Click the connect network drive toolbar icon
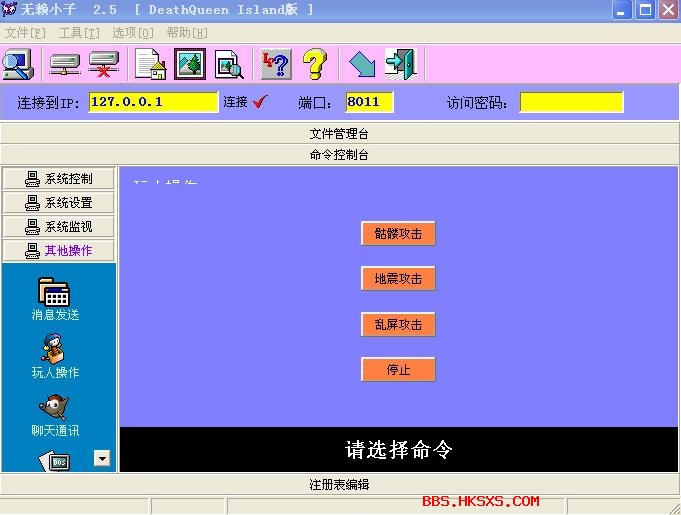 65,64
